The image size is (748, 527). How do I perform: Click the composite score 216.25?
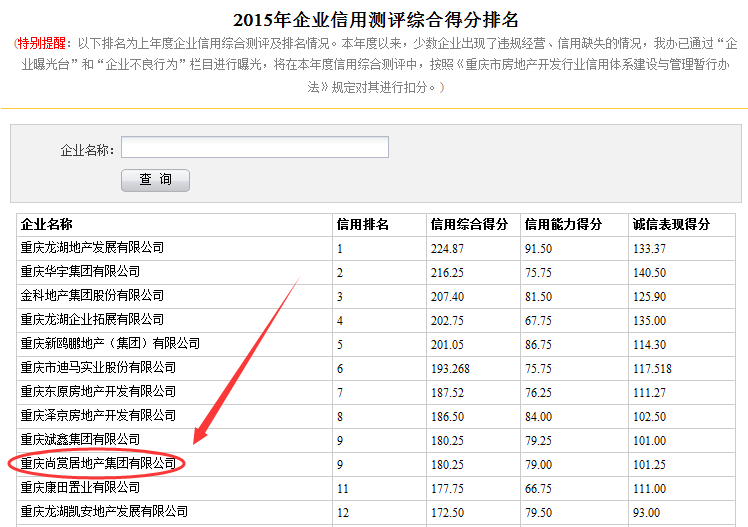tap(447, 273)
